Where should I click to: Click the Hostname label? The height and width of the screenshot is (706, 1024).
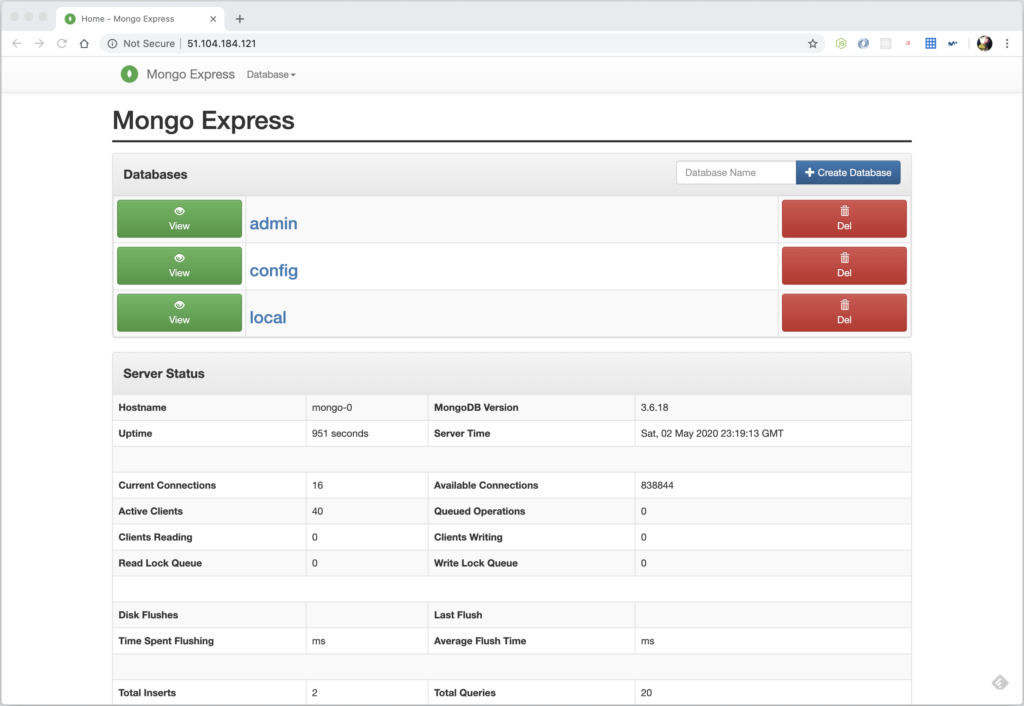click(x=142, y=408)
